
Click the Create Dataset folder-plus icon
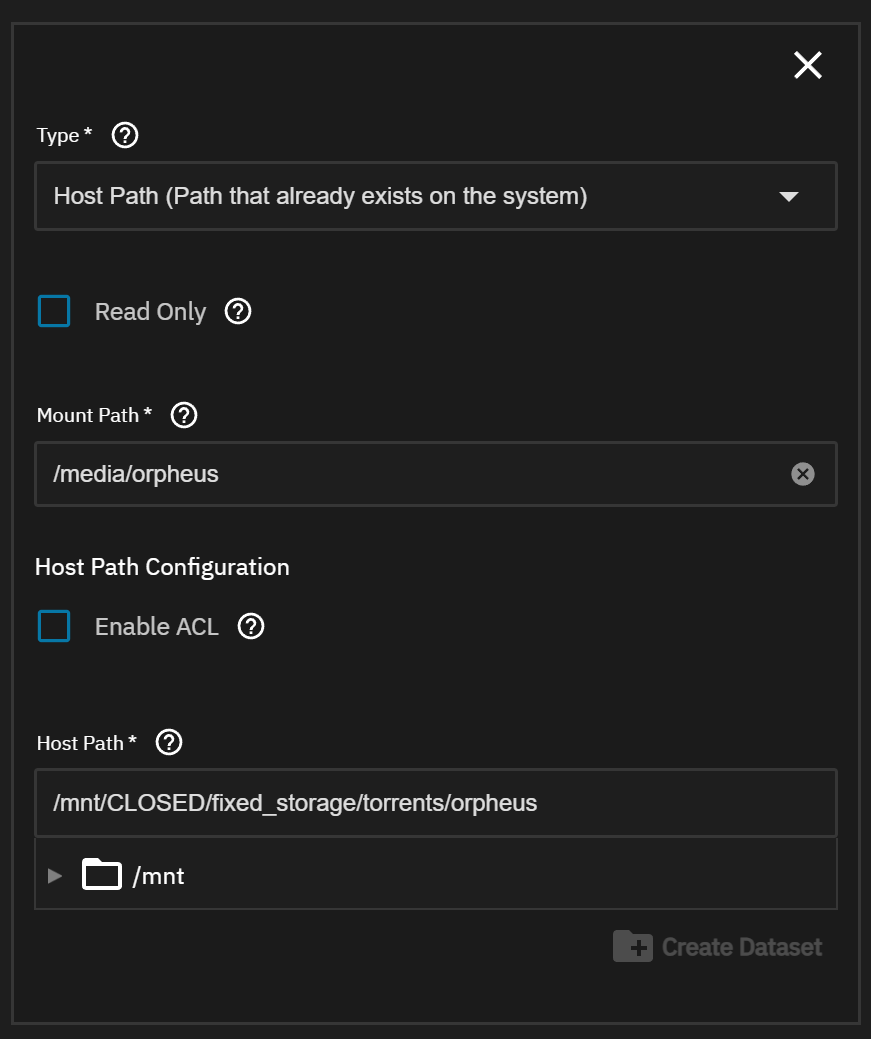(632, 946)
